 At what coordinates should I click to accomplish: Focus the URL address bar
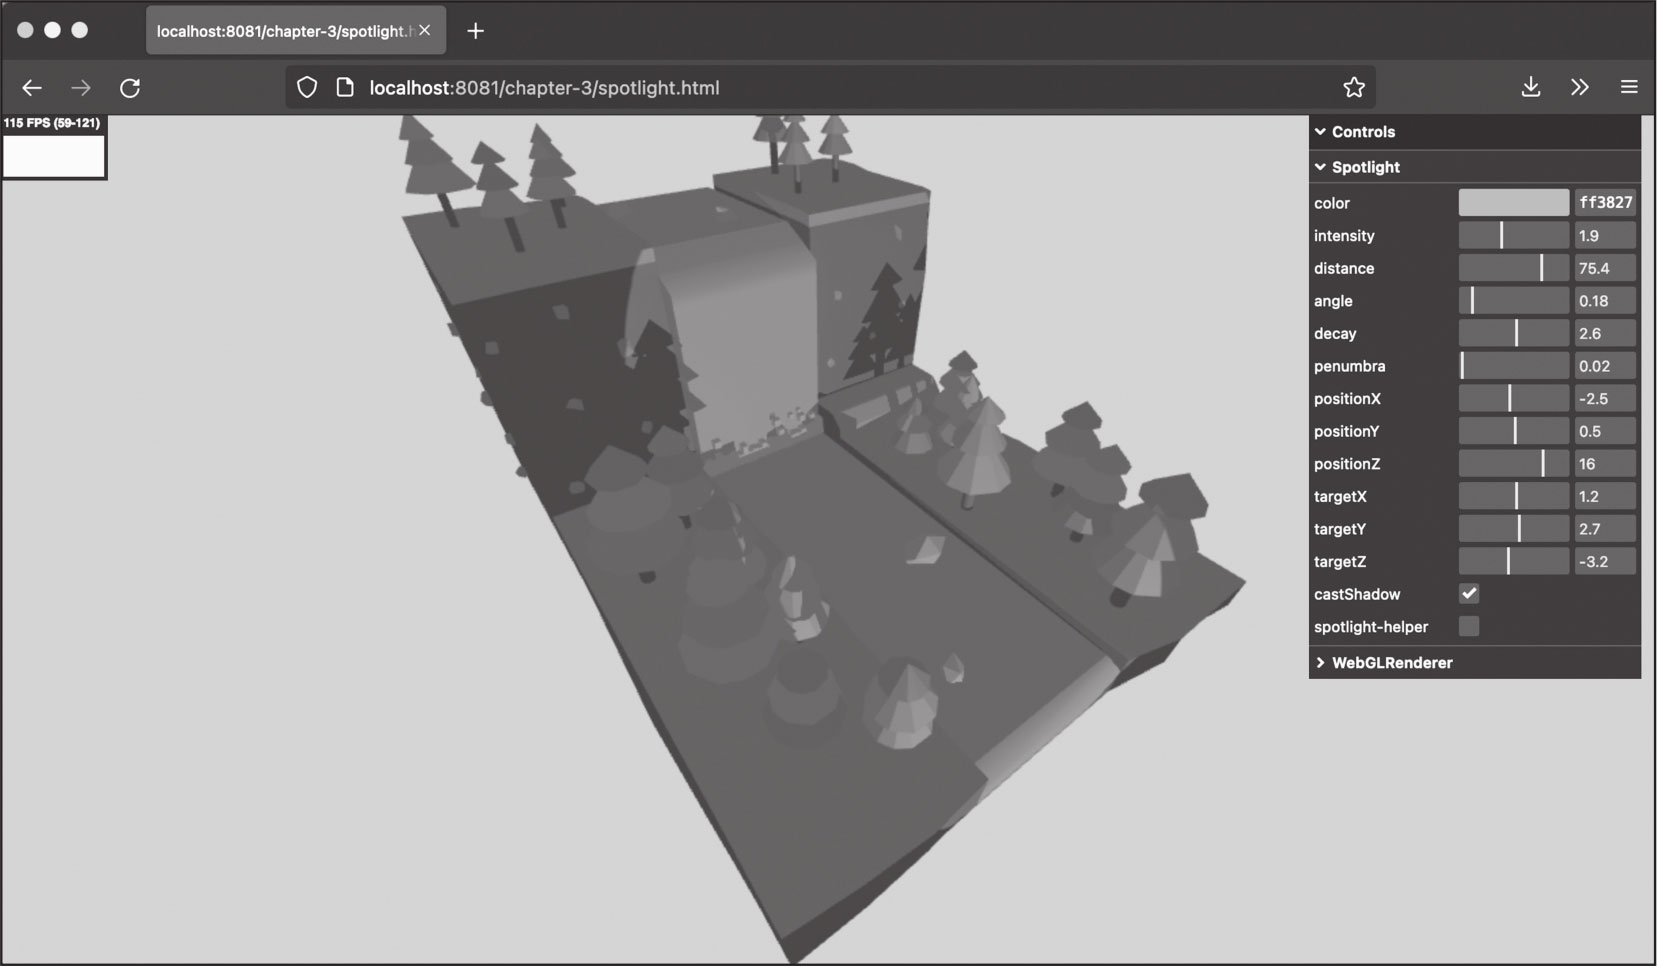800,88
